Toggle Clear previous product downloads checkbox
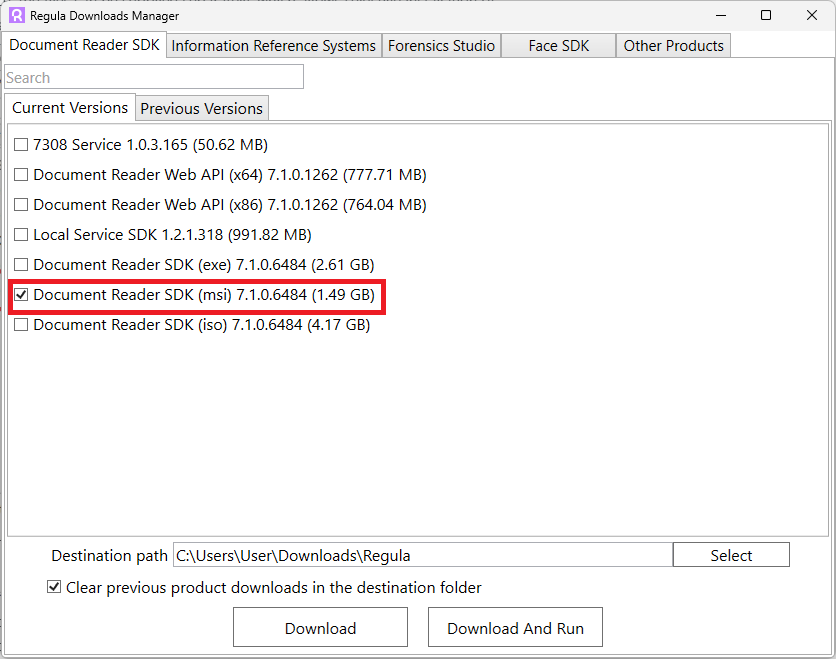Screen dimensions: 836x659 54,587
